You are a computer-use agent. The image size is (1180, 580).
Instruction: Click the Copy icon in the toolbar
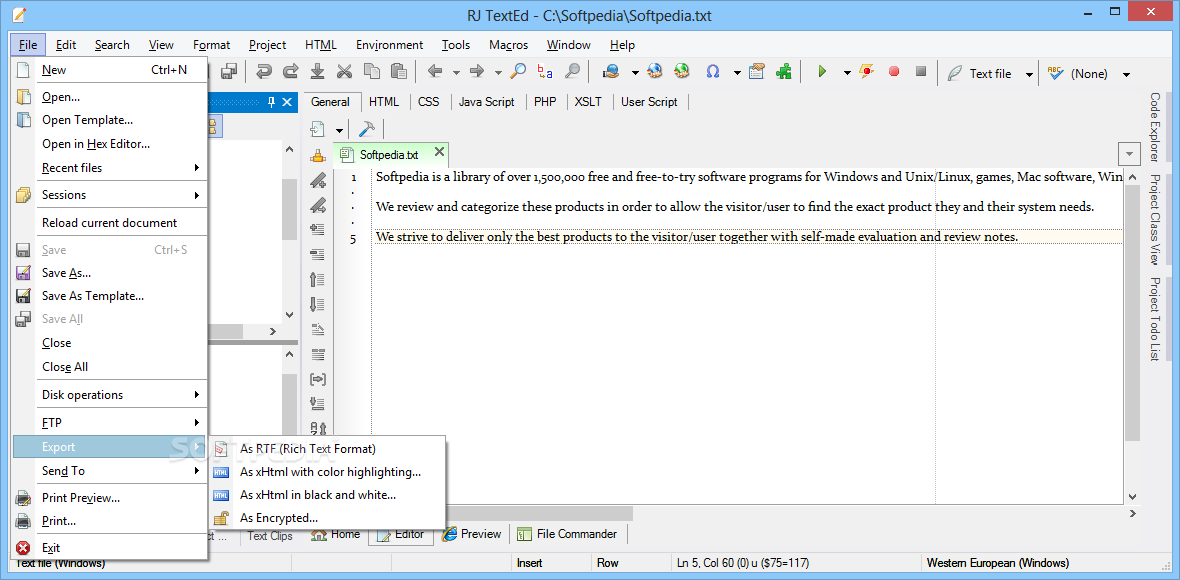(x=371, y=72)
